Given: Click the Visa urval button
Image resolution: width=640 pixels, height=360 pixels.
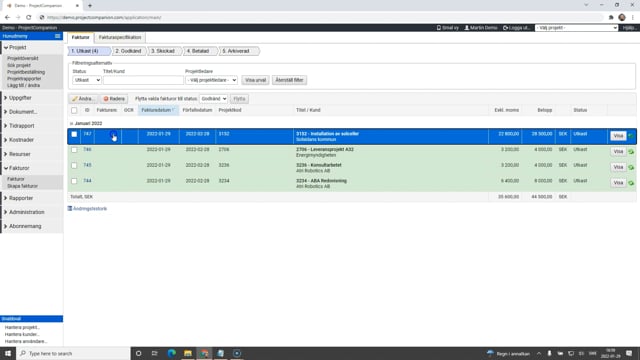Looking at the screenshot, I should pos(256,80).
